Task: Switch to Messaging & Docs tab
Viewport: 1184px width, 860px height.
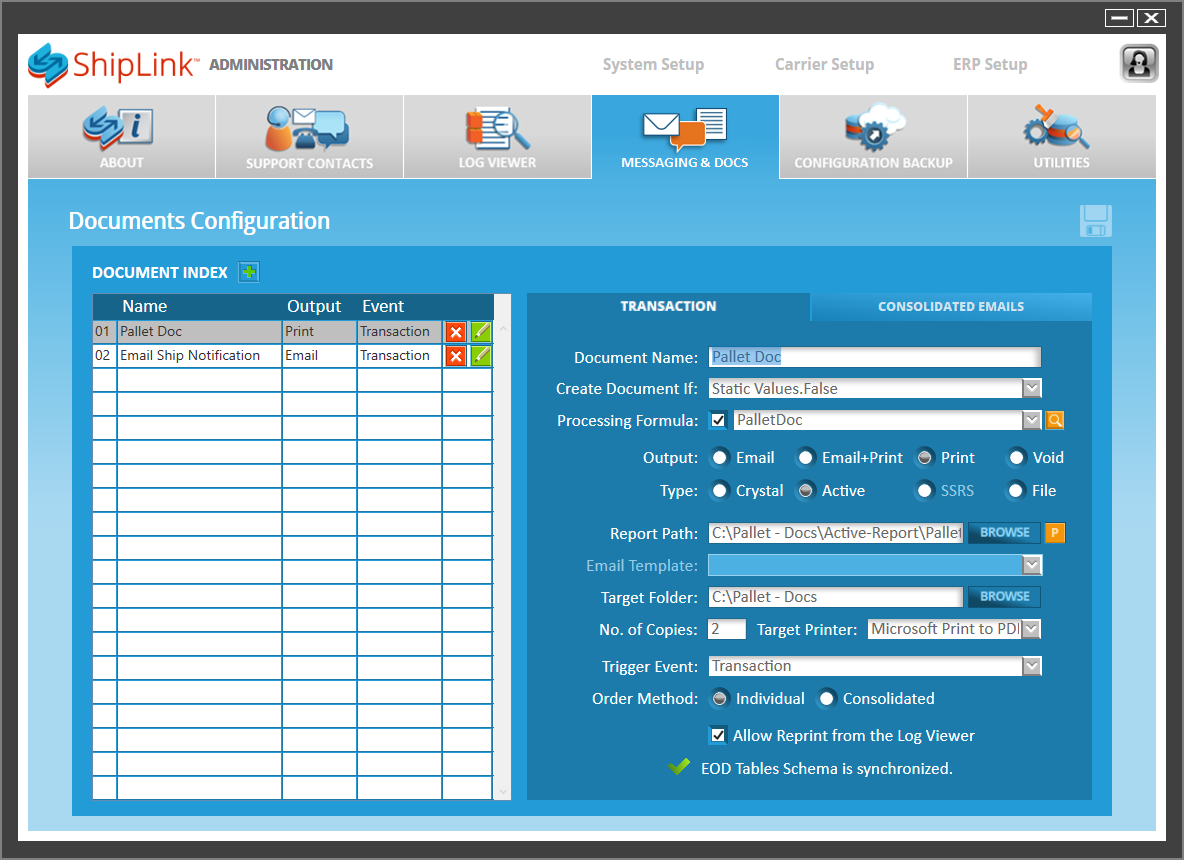Action: coord(685,137)
